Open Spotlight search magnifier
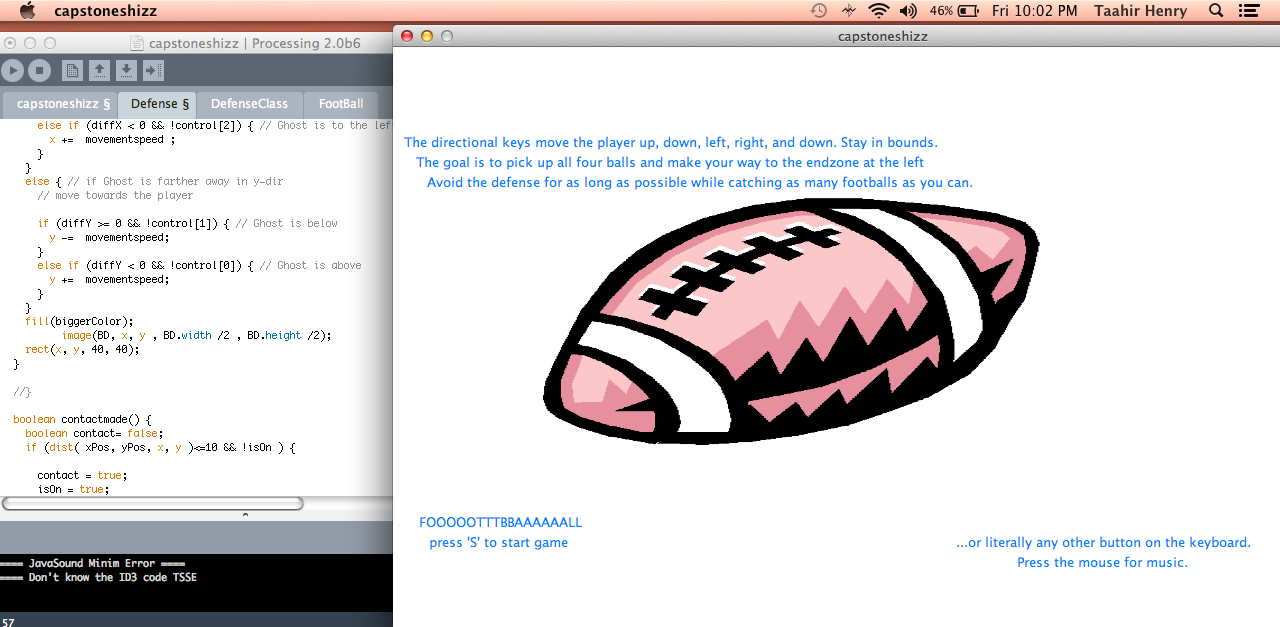The image size is (1280, 627). (x=1216, y=11)
